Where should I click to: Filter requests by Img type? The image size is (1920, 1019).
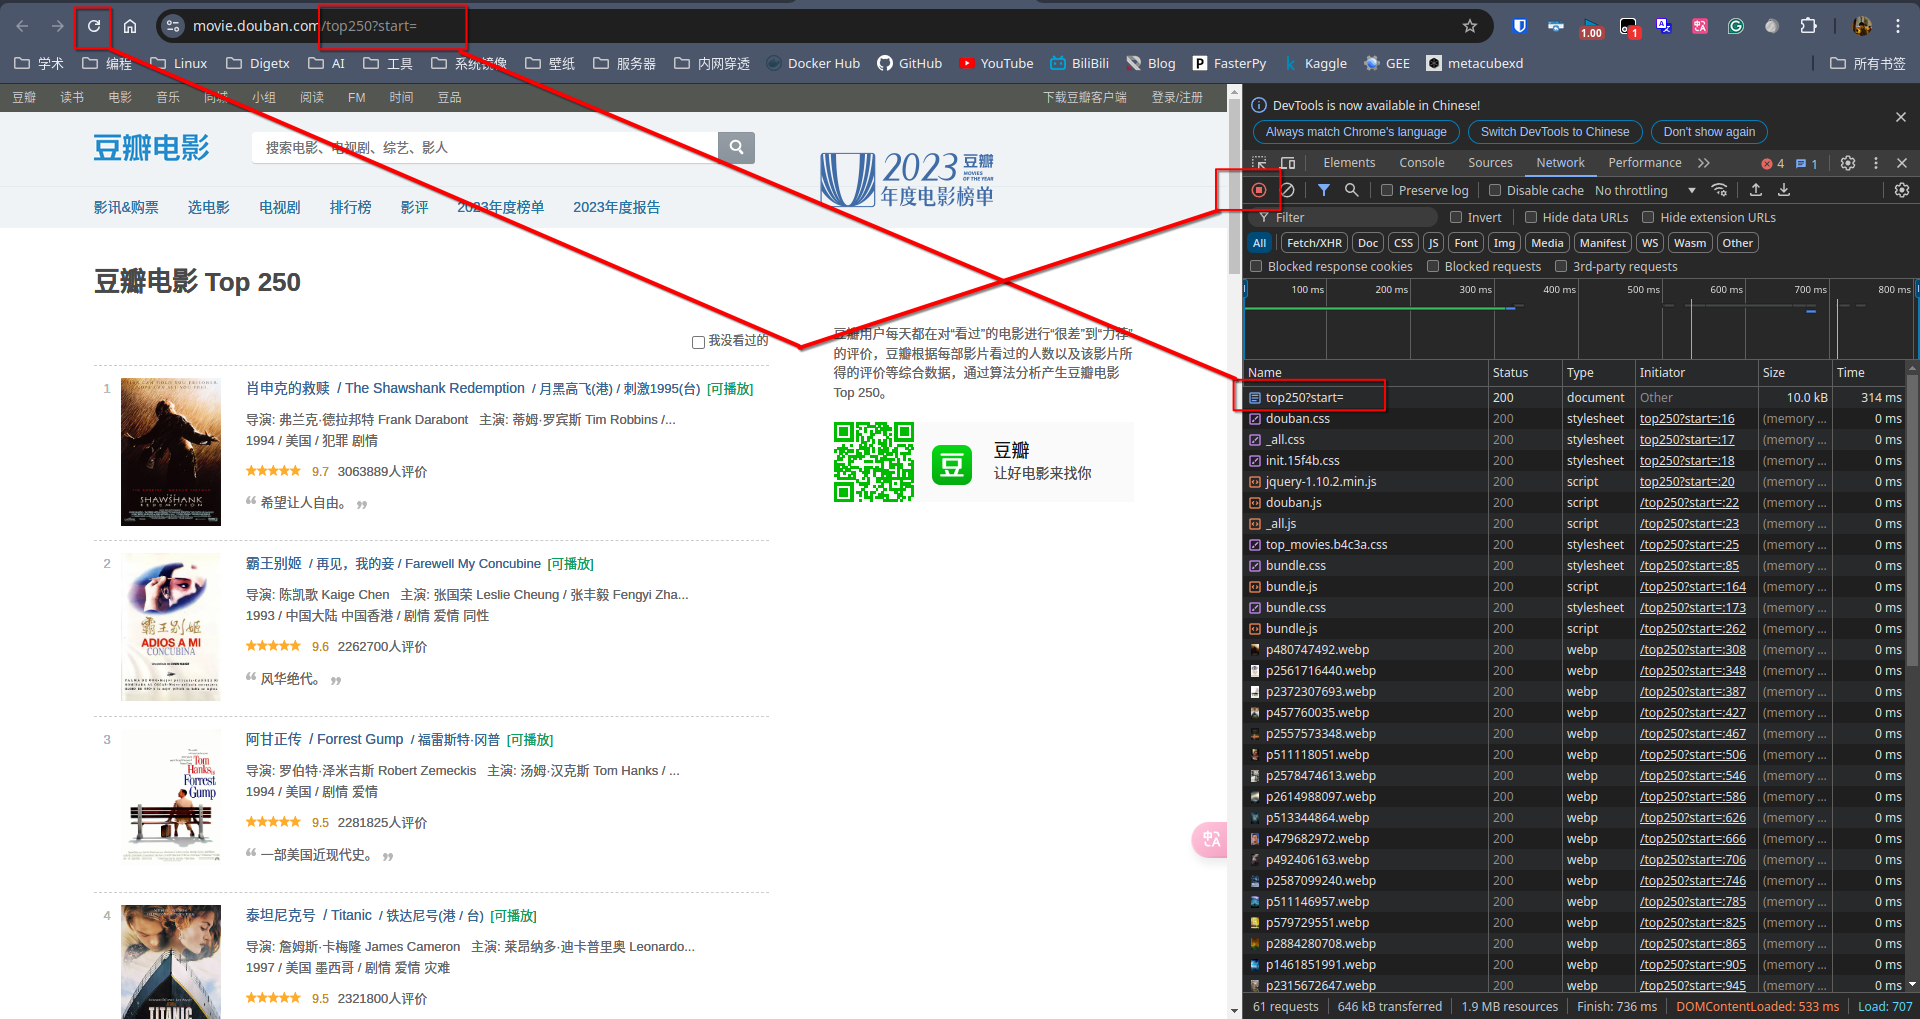[1504, 243]
